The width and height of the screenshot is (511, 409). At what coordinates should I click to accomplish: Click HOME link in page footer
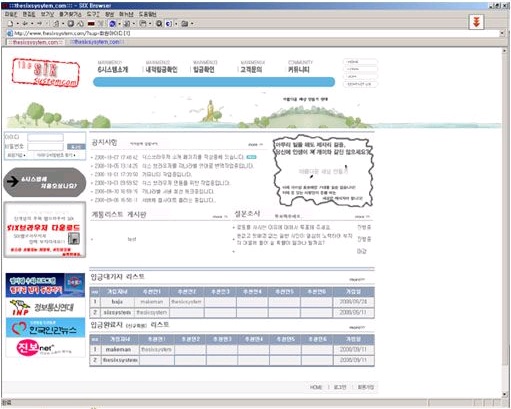(316, 387)
